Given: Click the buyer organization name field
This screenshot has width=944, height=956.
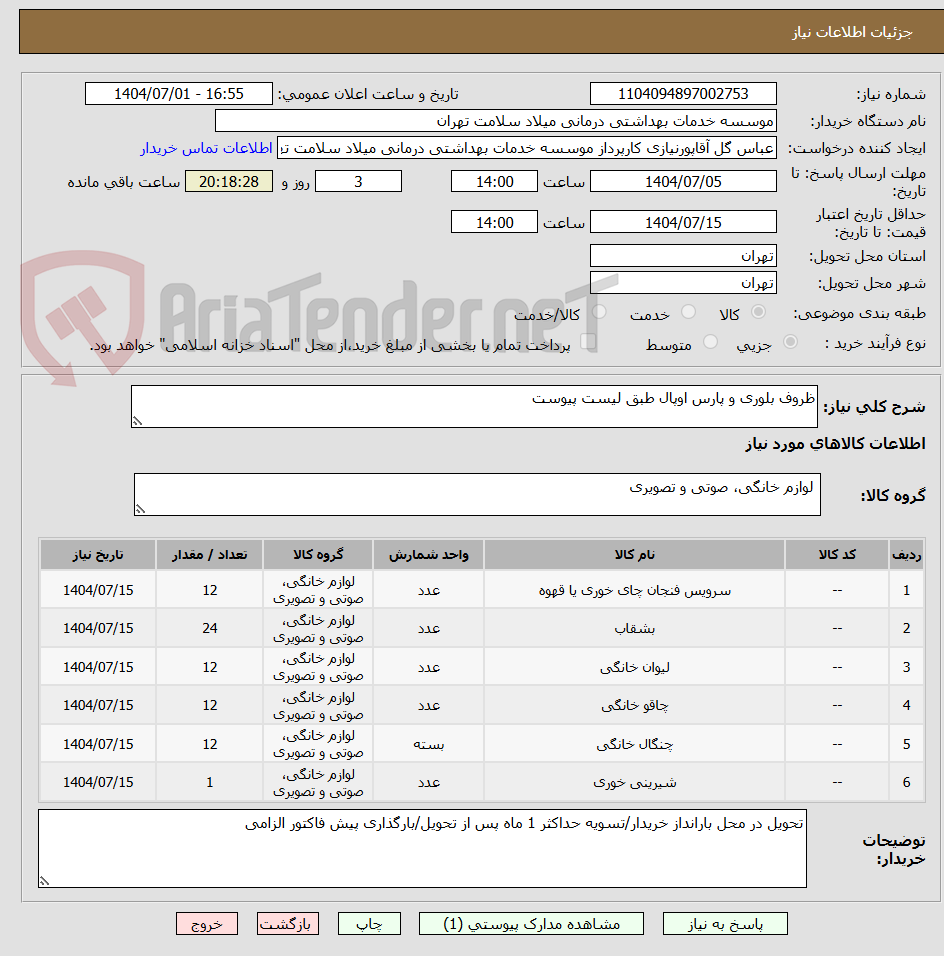Looking at the screenshot, I should (x=496, y=121).
